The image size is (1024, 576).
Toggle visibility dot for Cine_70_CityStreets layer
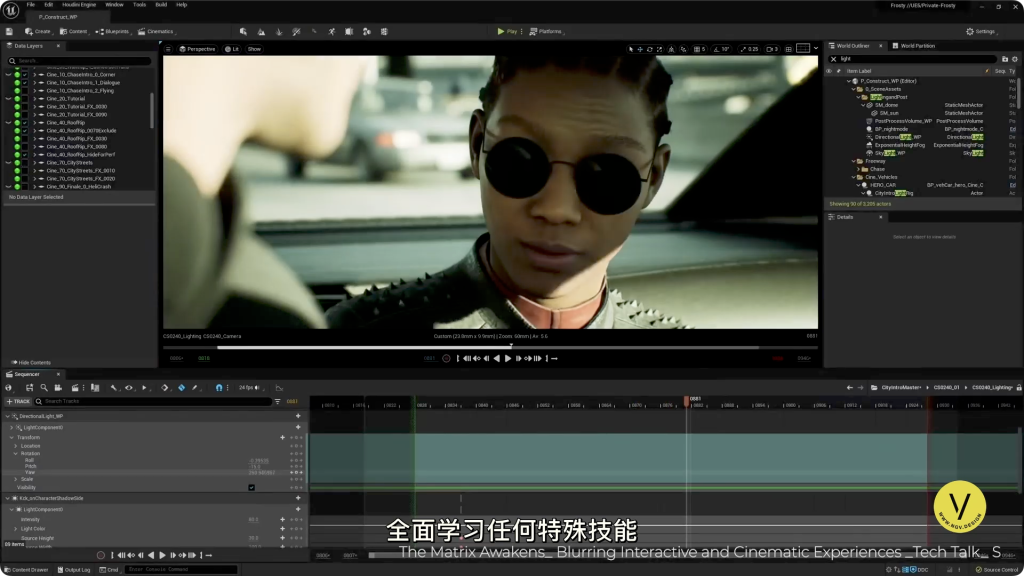tap(17, 163)
